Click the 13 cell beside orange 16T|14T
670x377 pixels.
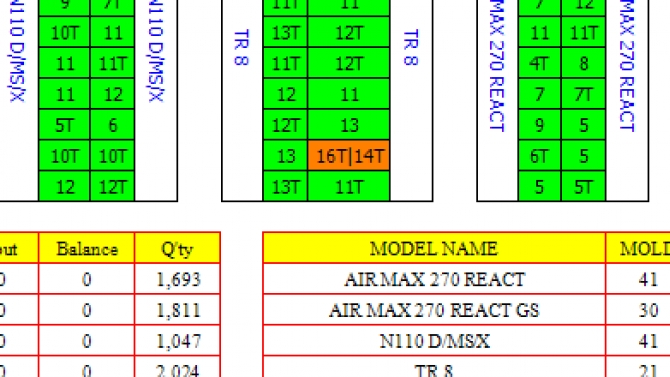(285, 156)
